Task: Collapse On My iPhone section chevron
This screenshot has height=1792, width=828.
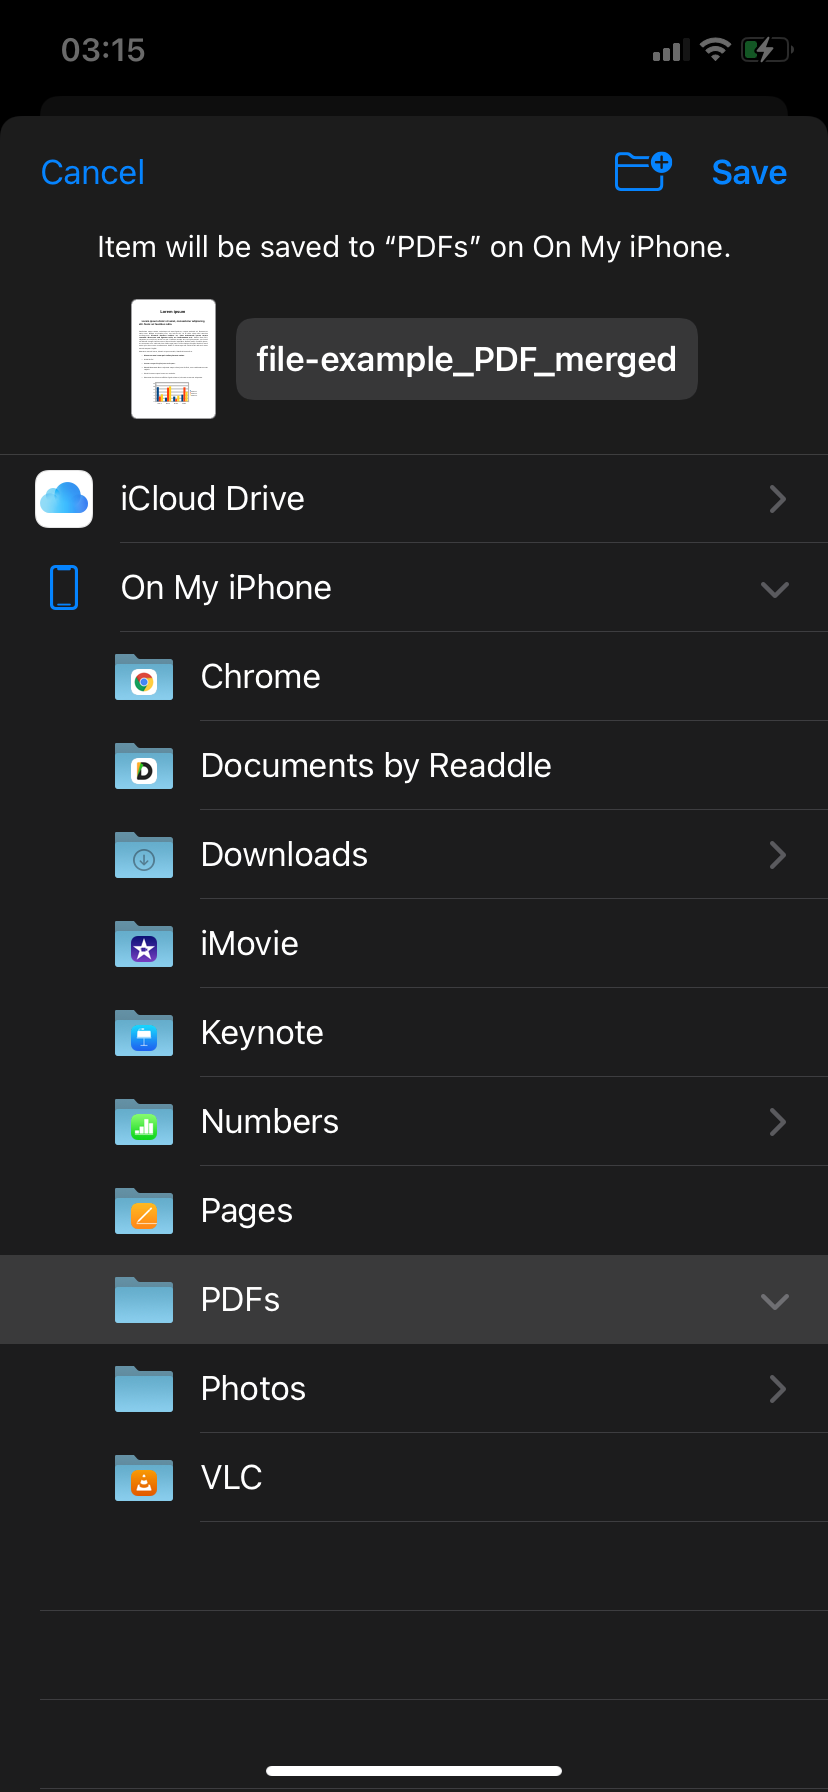Action: [775, 589]
